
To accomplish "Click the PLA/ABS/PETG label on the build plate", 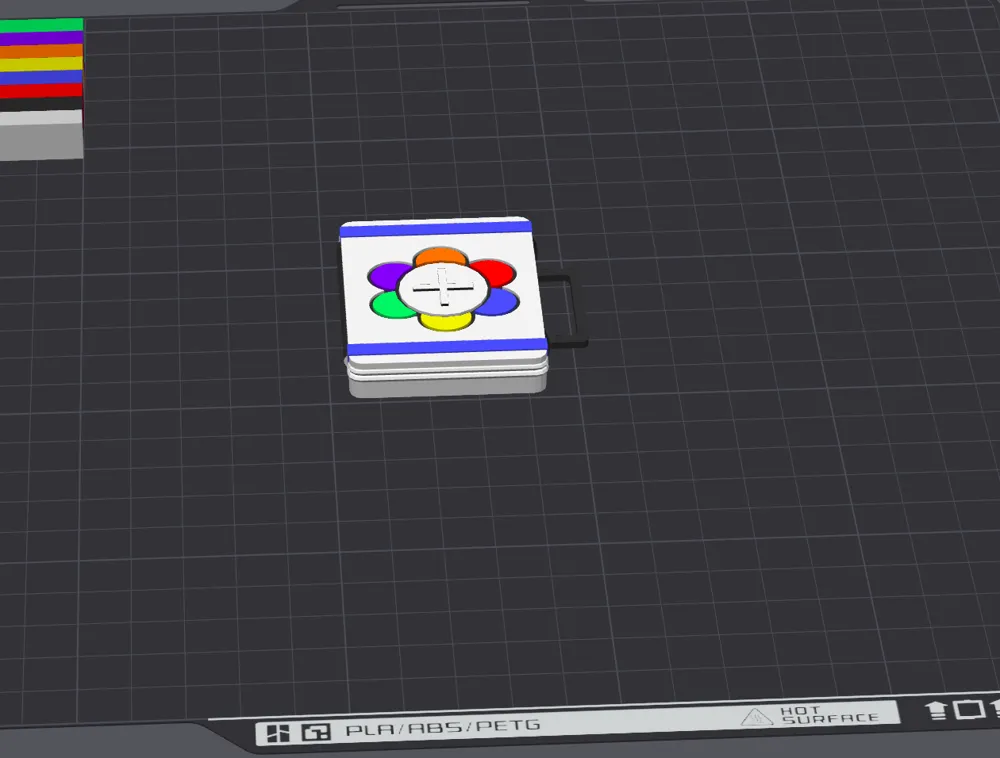I will [440, 725].
